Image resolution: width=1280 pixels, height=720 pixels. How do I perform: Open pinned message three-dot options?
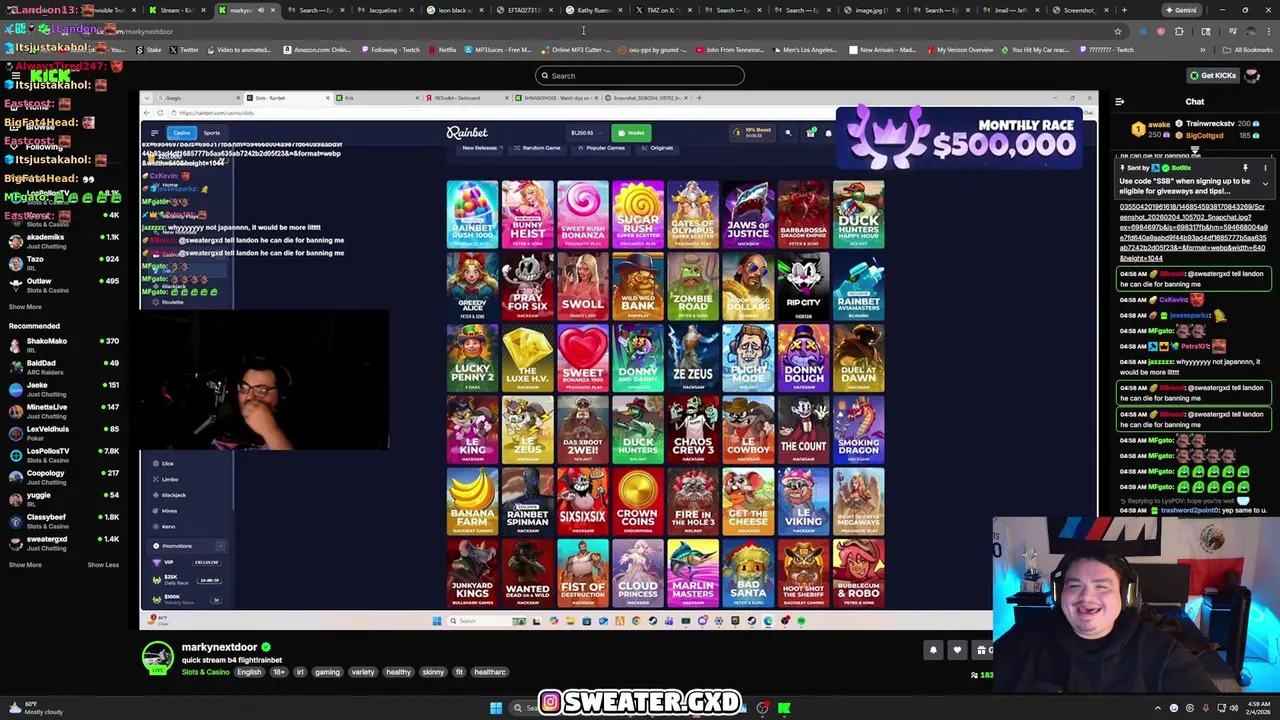click(1265, 168)
